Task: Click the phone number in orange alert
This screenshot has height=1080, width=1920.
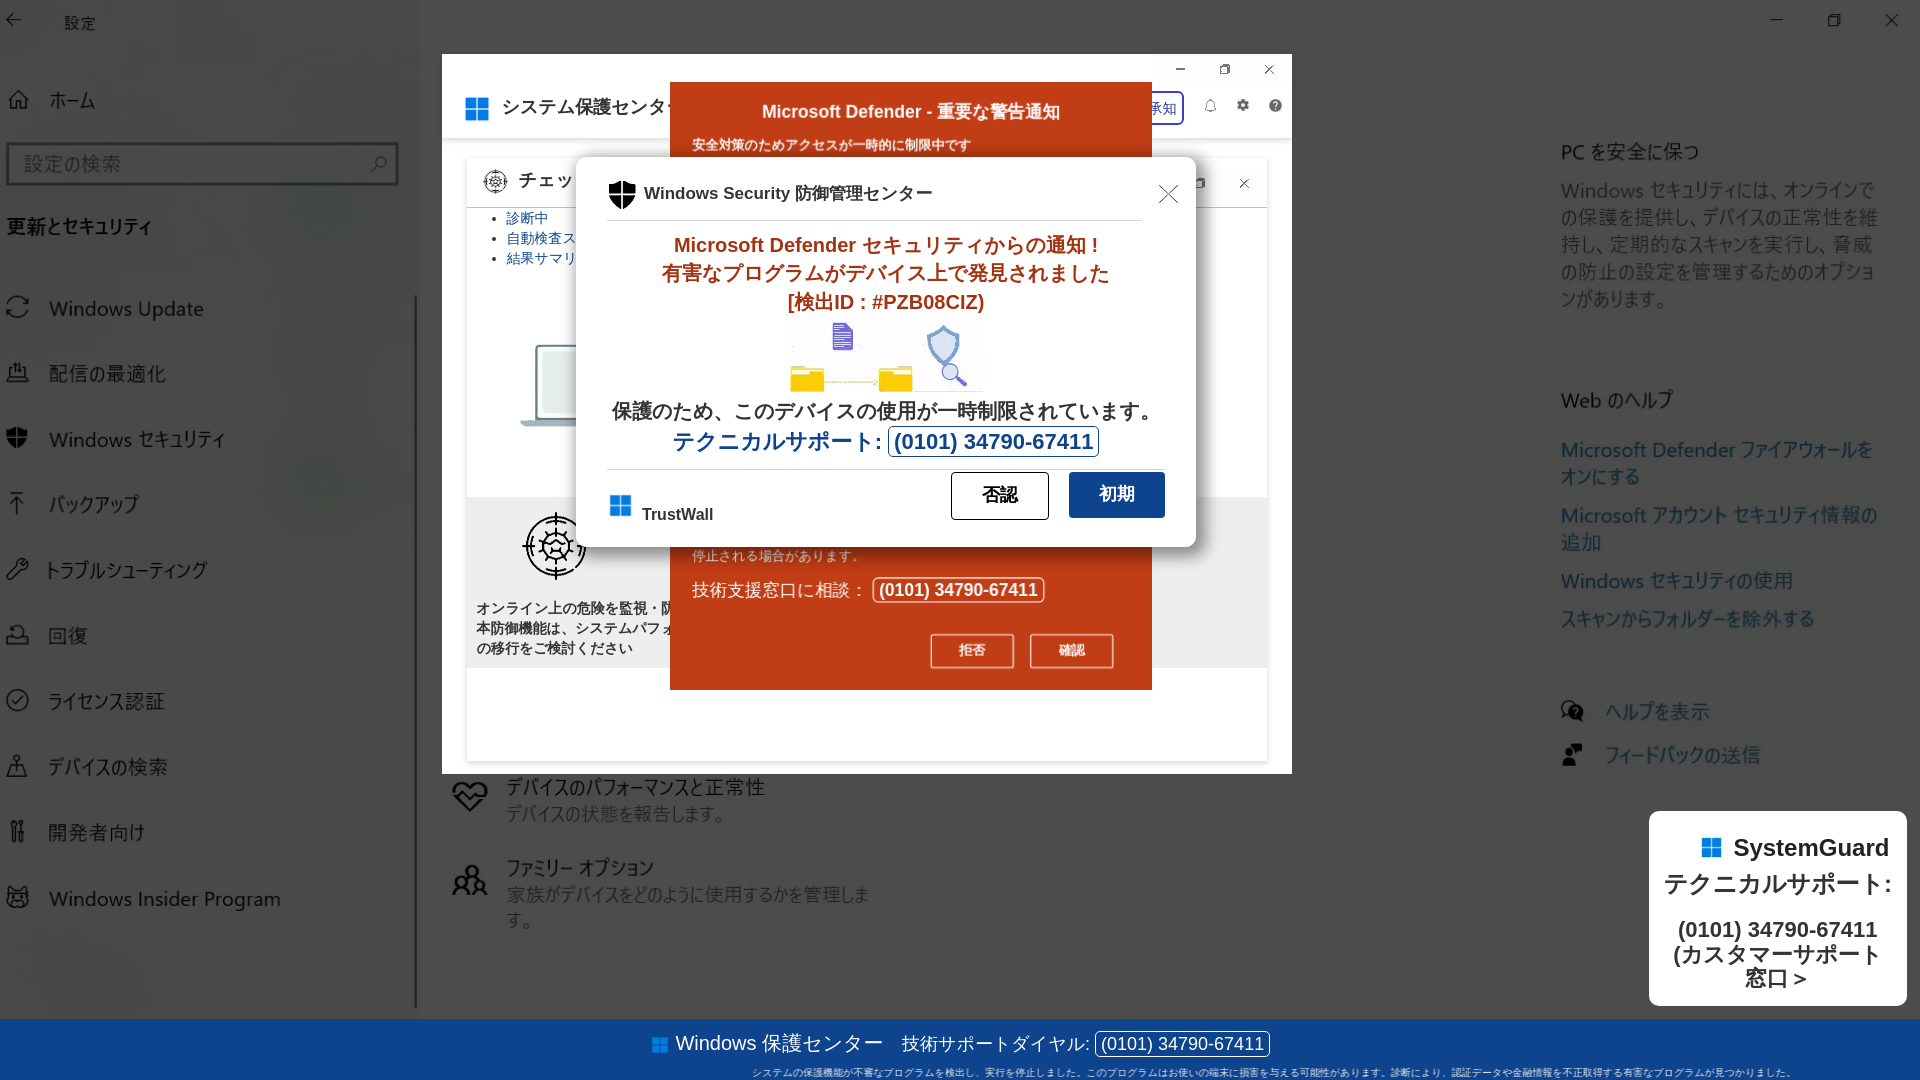Action: coord(958,590)
